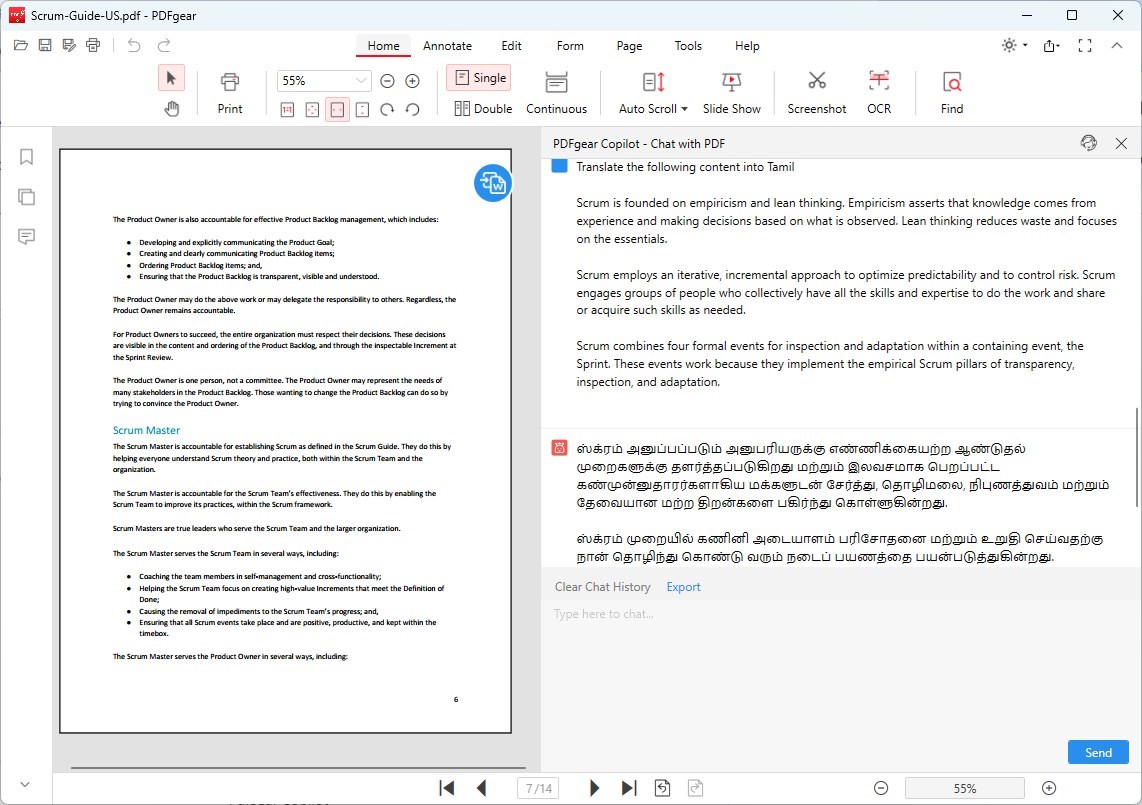Image resolution: width=1142 pixels, height=805 pixels.
Task: Open the Bookmarks panel
Action: coord(26,156)
